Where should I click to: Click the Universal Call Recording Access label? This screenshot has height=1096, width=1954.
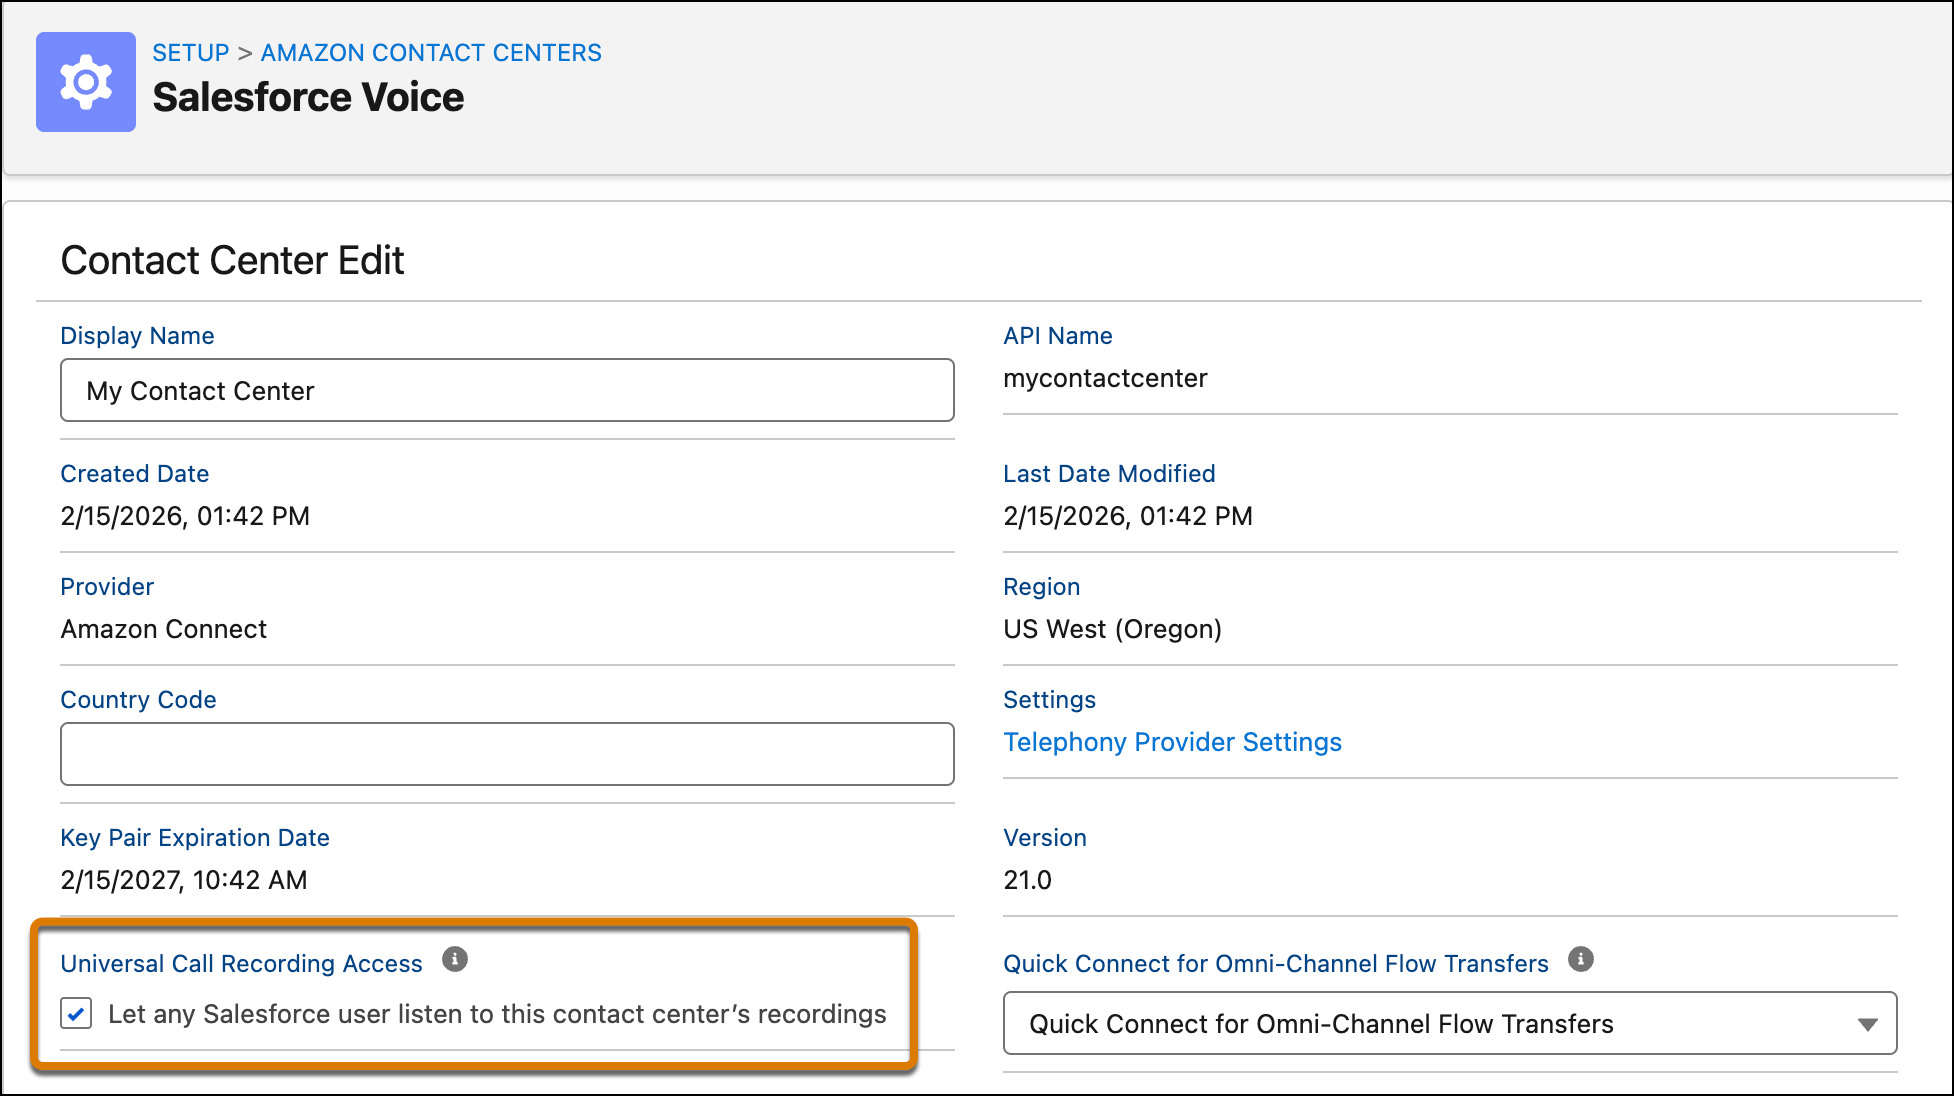click(241, 963)
